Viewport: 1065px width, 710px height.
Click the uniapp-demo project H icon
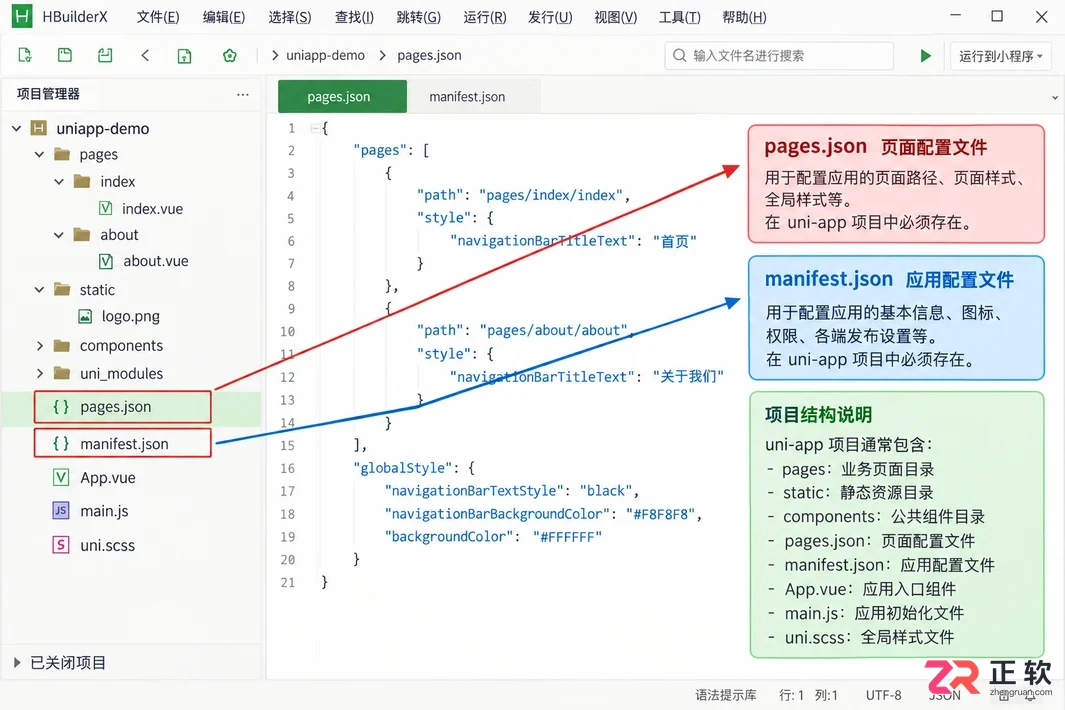(x=39, y=128)
